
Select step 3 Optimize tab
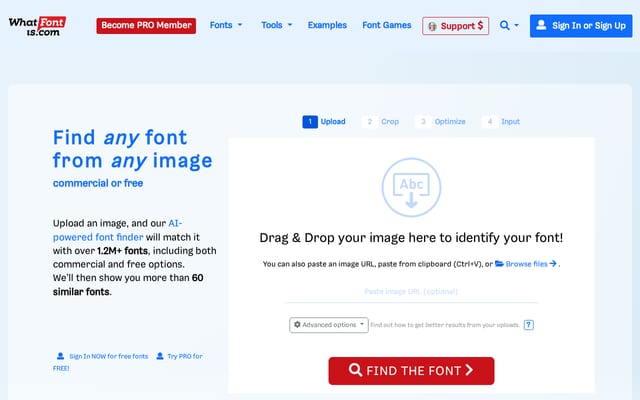[440, 122]
